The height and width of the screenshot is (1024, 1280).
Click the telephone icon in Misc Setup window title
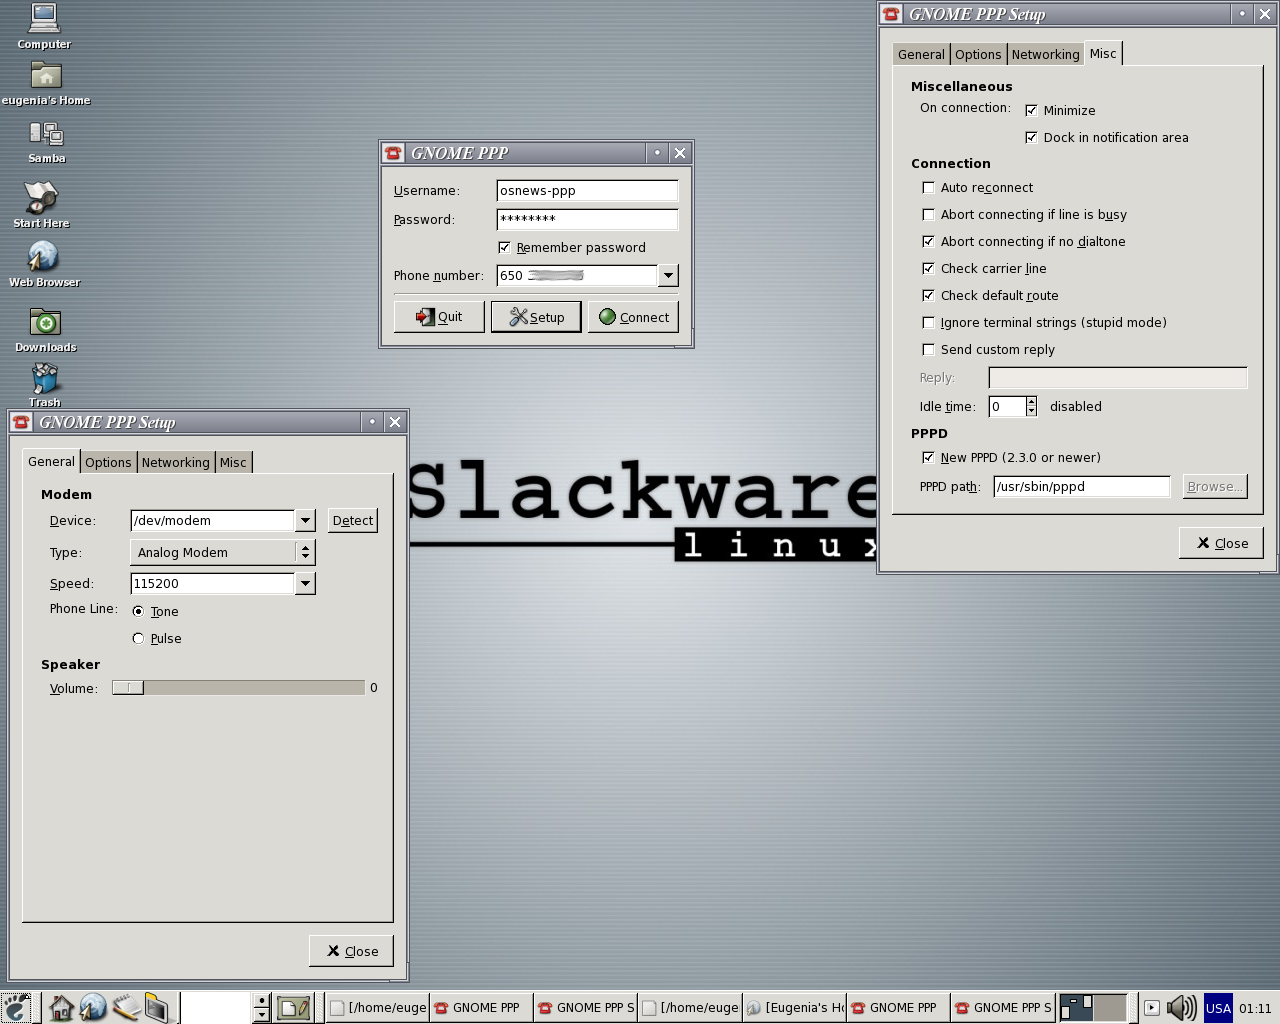click(x=891, y=14)
